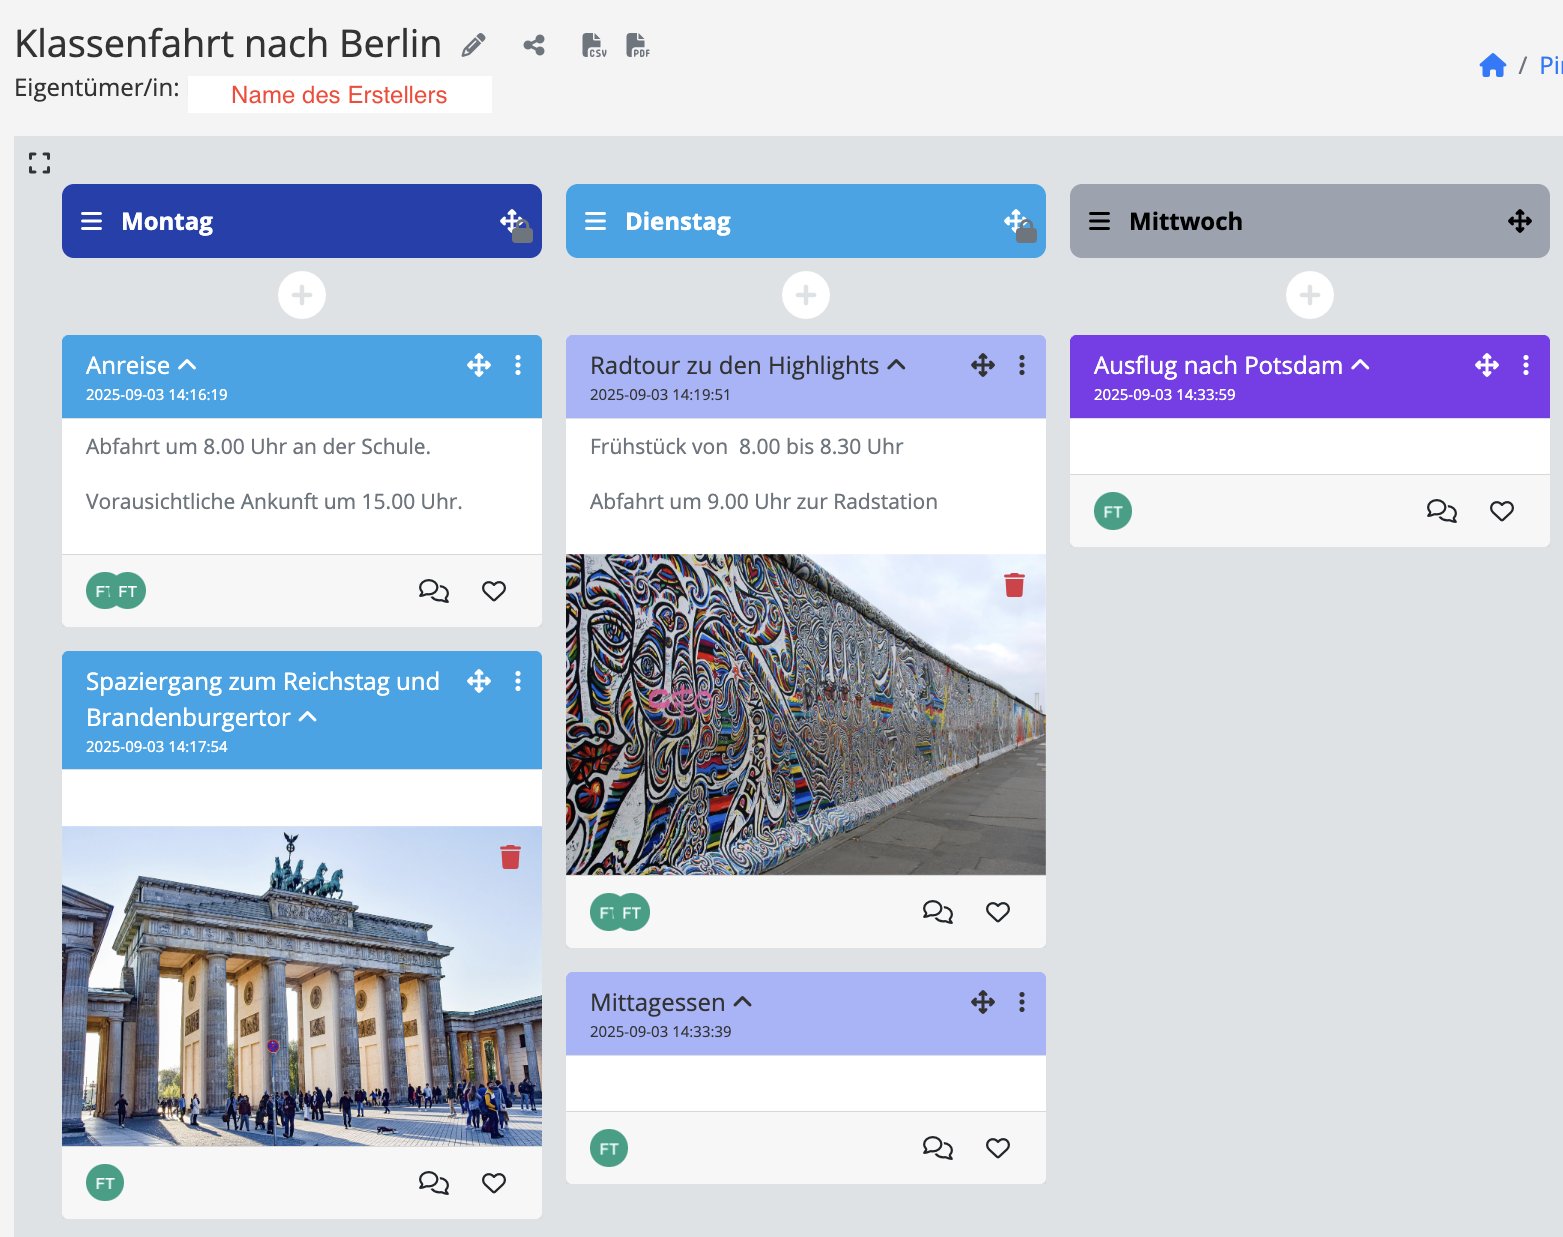This screenshot has width=1563, height=1237.
Task: Collapse the Radtour zu den Highlights card
Action: [897, 365]
